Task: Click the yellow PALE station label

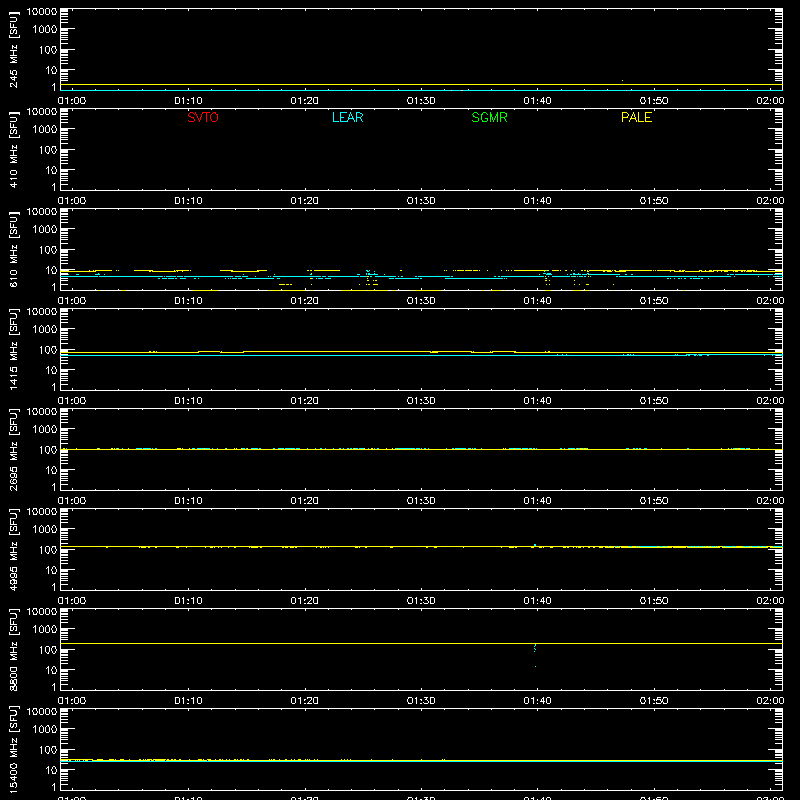Action: (x=636, y=117)
